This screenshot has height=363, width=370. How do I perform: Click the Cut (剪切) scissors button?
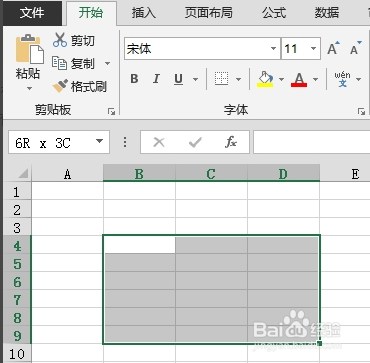pos(73,40)
